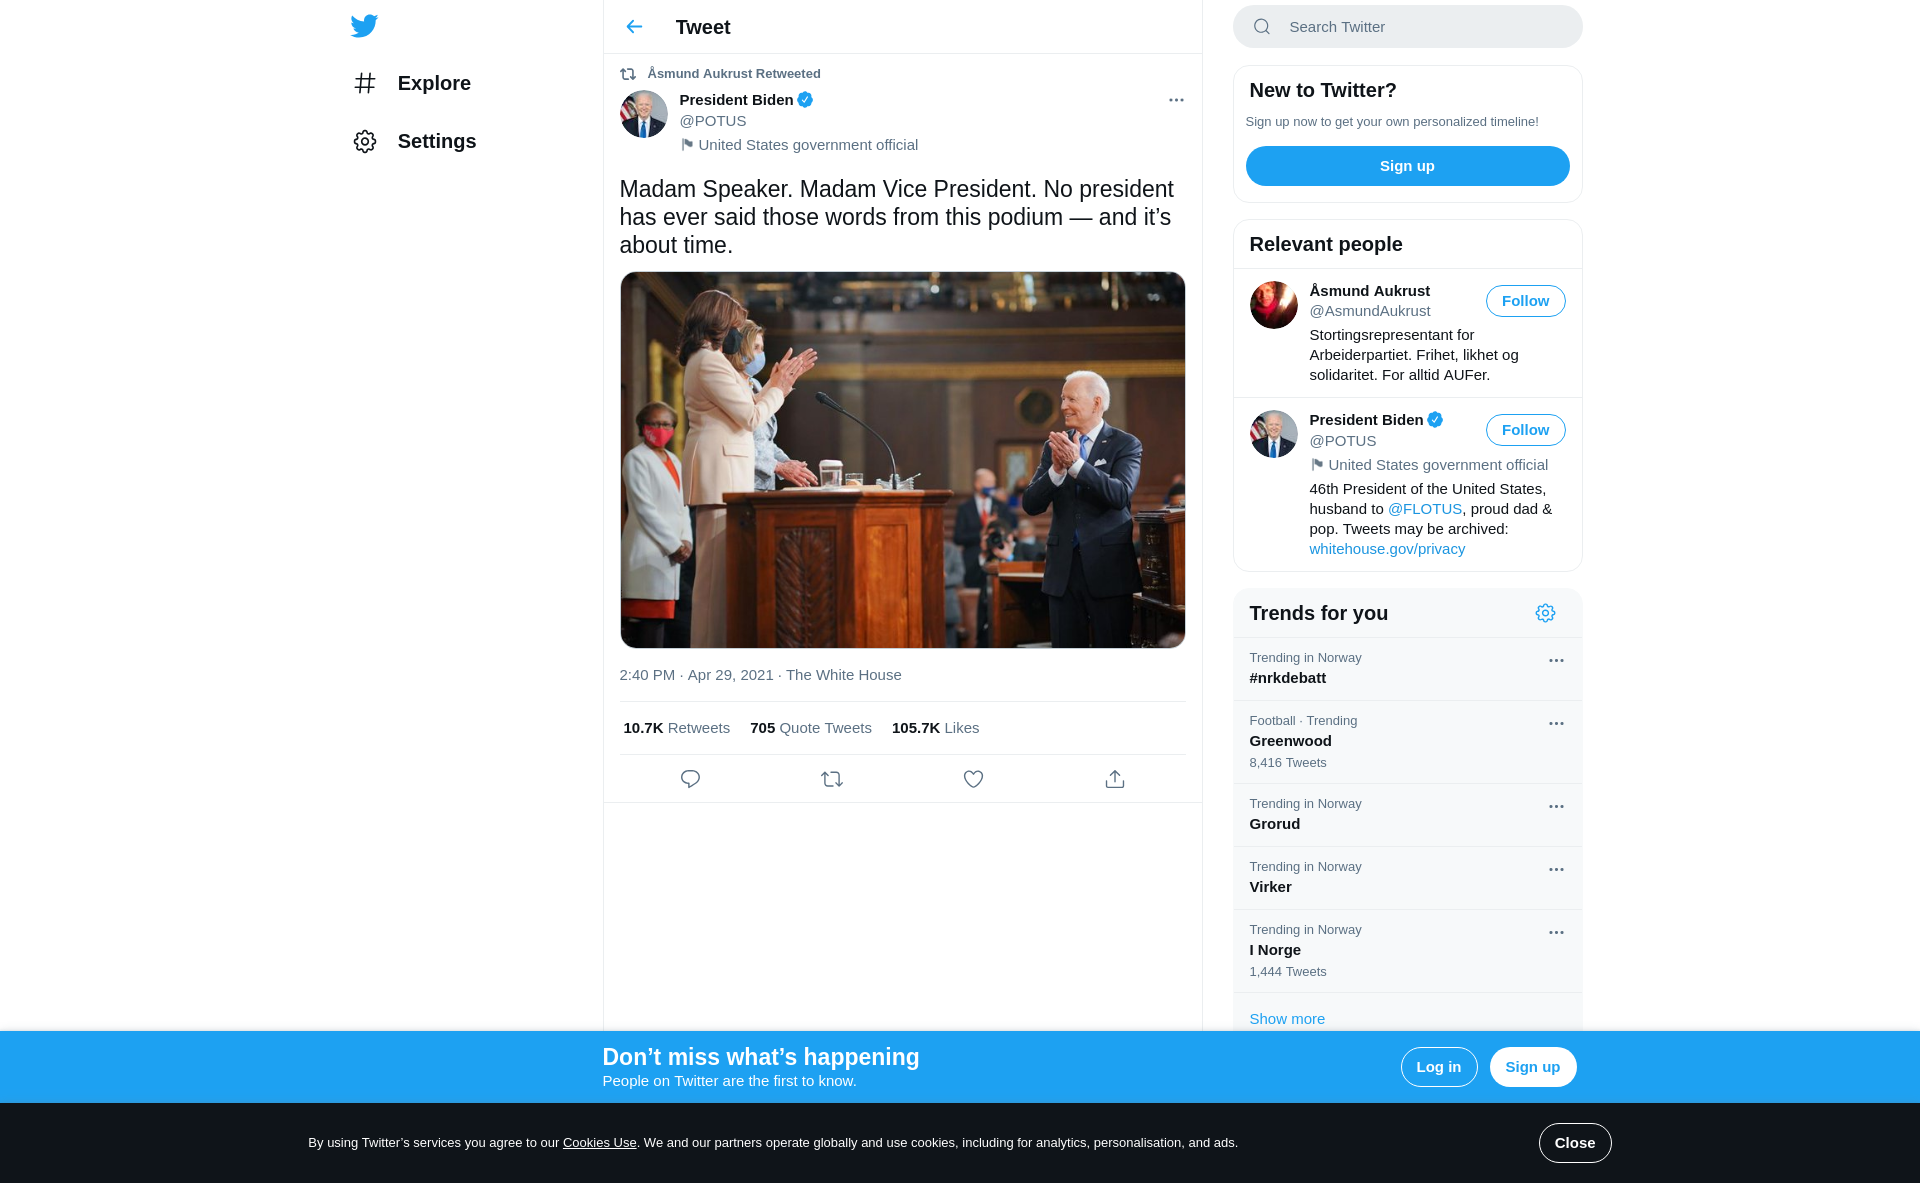The height and width of the screenshot is (1183, 1920).
Task: Open the I Norge trend
Action: click(1407, 951)
